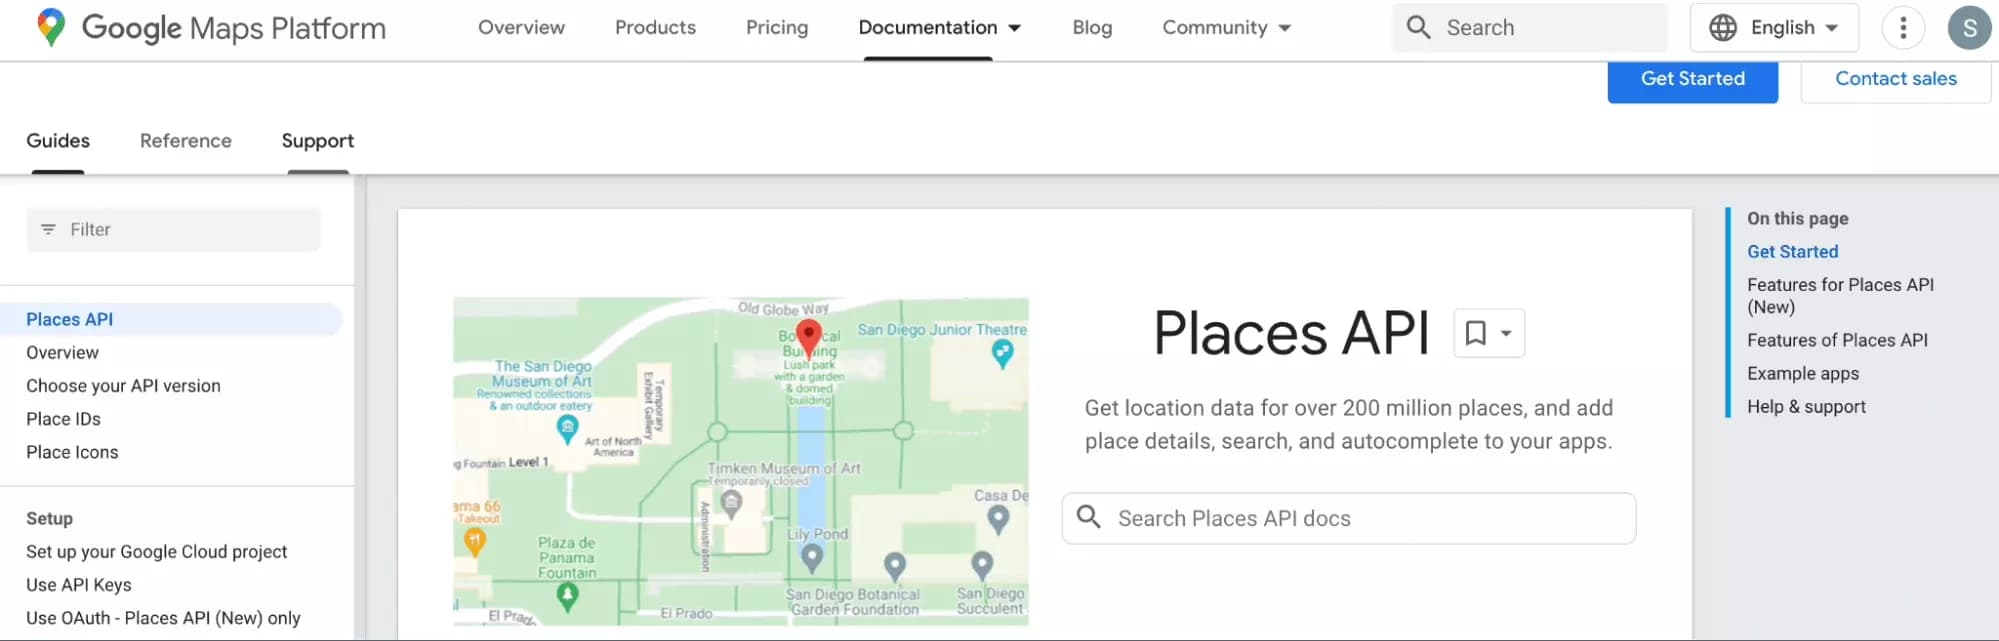1999x641 pixels.
Task: Jump to Example apps section
Action: click(x=1803, y=373)
